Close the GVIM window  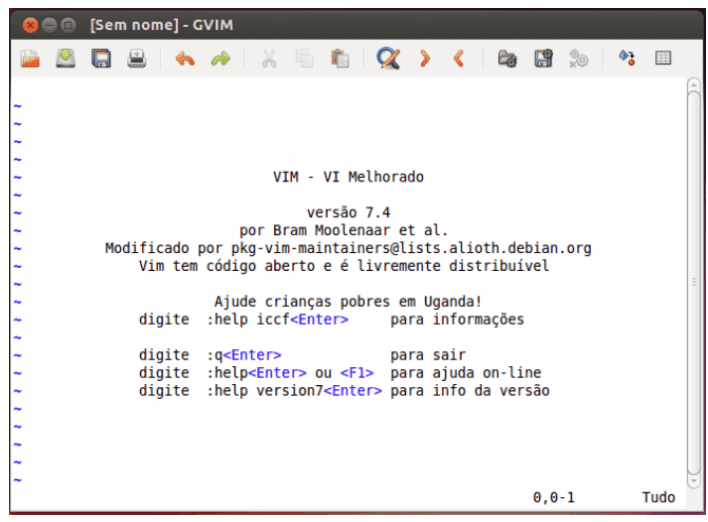(x=30, y=23)
